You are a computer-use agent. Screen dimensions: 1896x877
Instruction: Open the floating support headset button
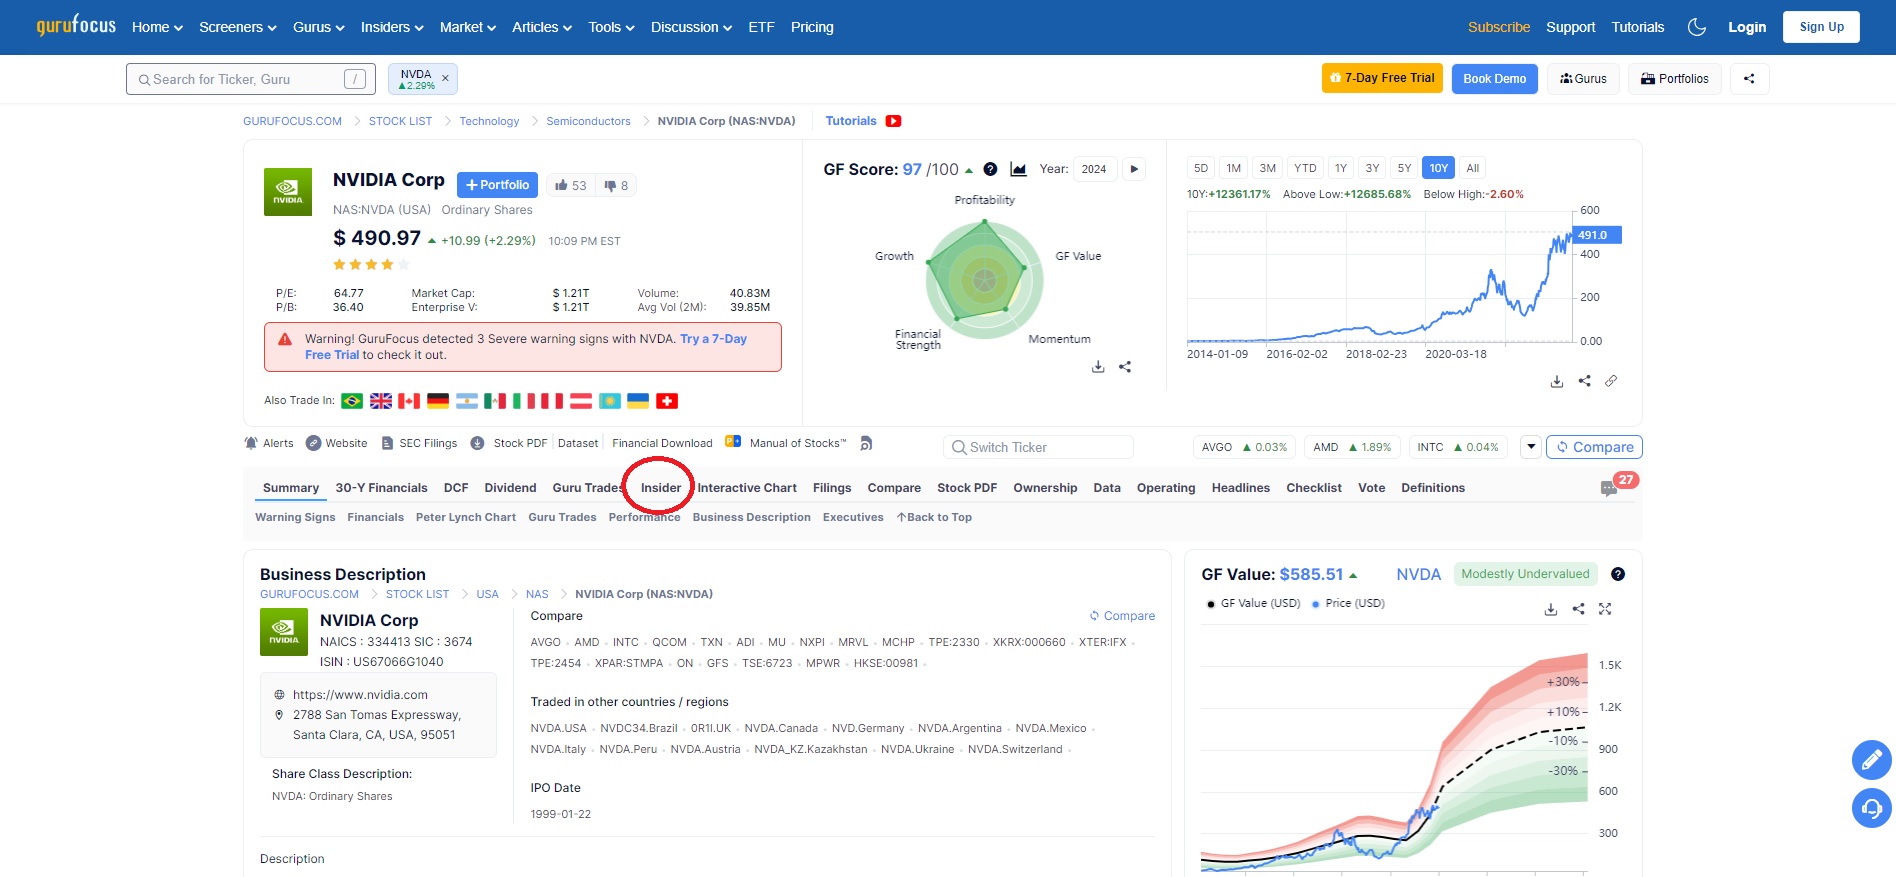(x=1871, y=808)
